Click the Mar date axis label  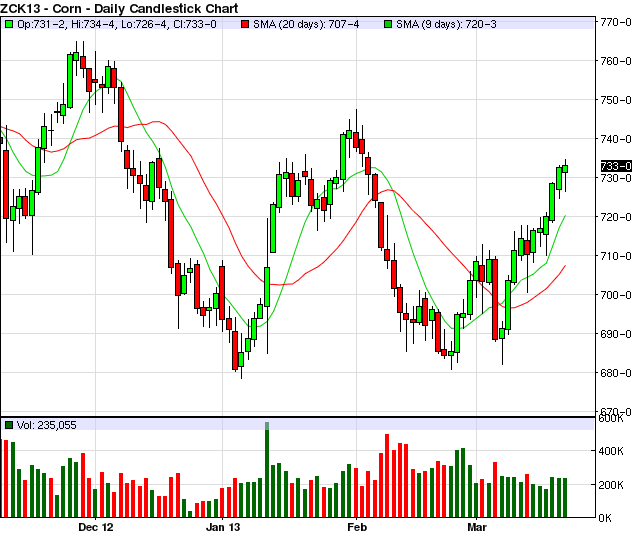coord(477,527)
